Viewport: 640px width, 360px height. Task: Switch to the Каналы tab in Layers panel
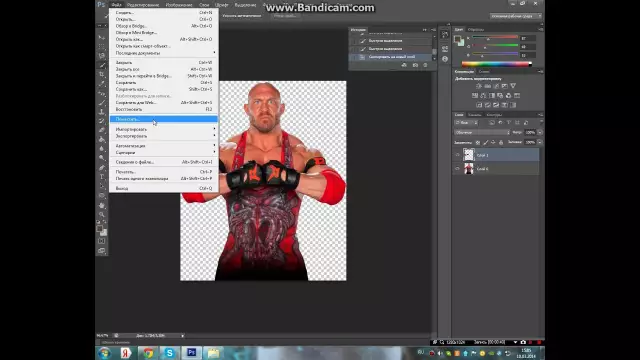coord(475,115)
